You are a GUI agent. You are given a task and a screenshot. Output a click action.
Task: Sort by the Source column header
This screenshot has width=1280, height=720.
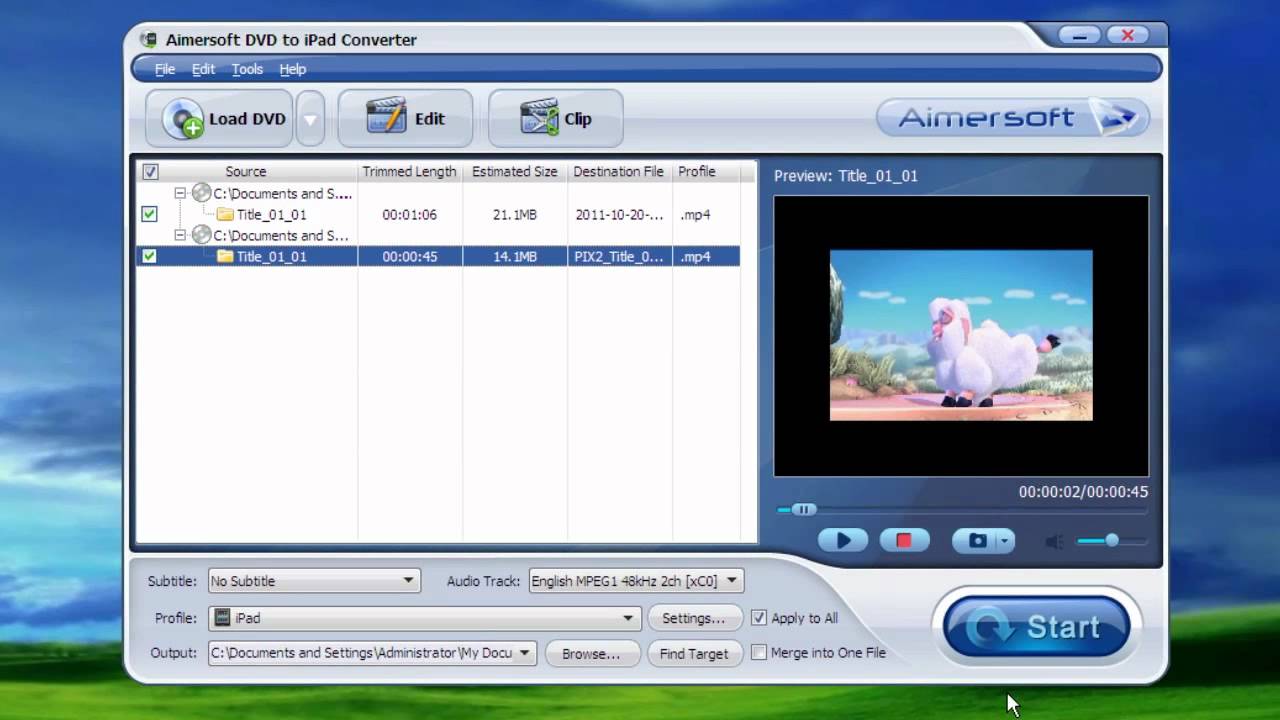(246, 171)
